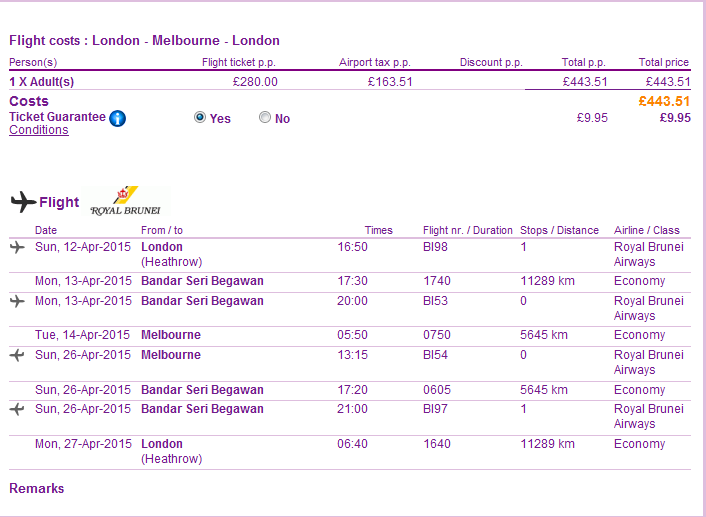Image resolution: width=706 pixels, height=517 pixels.
Task: Click flight number BI97
Action: (x=435, y=409)
